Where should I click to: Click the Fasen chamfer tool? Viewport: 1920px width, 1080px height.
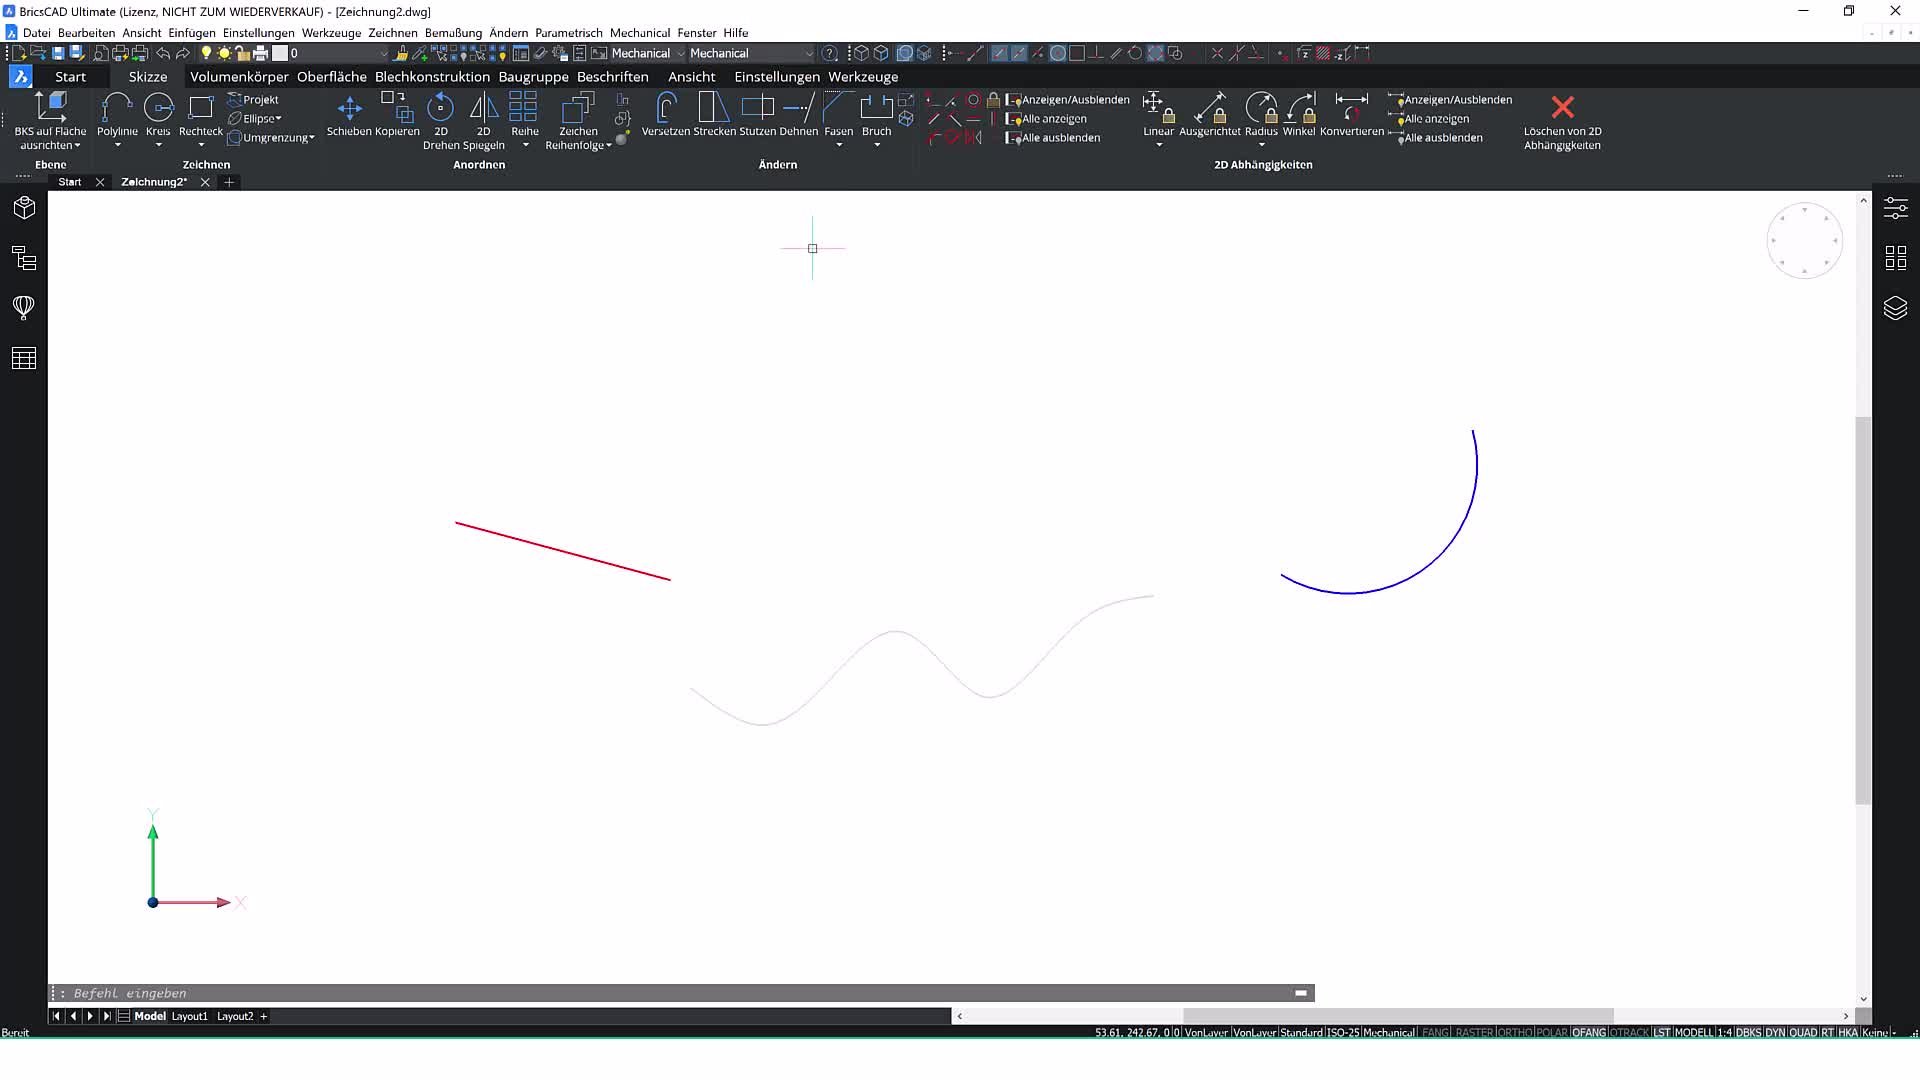coord(838,113)
